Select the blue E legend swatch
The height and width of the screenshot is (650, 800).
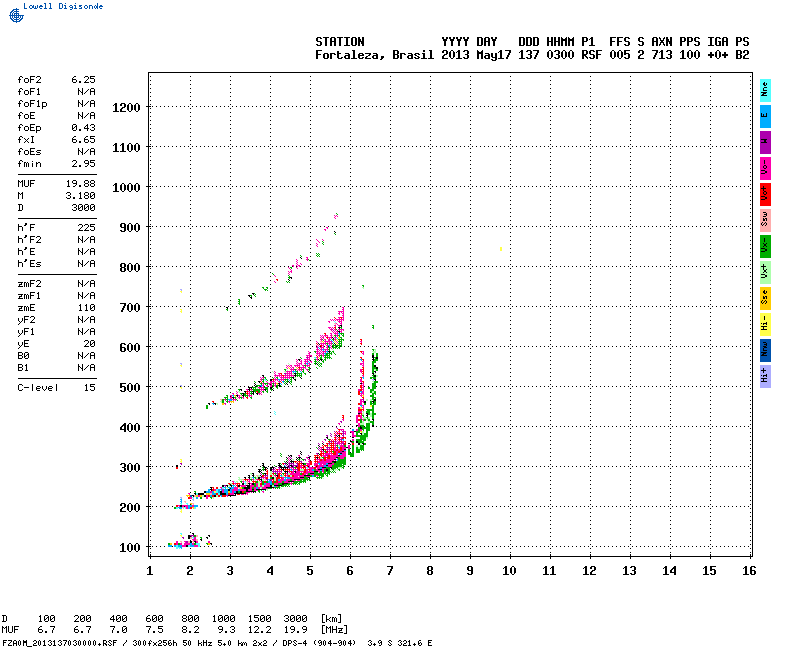(765, 116)
